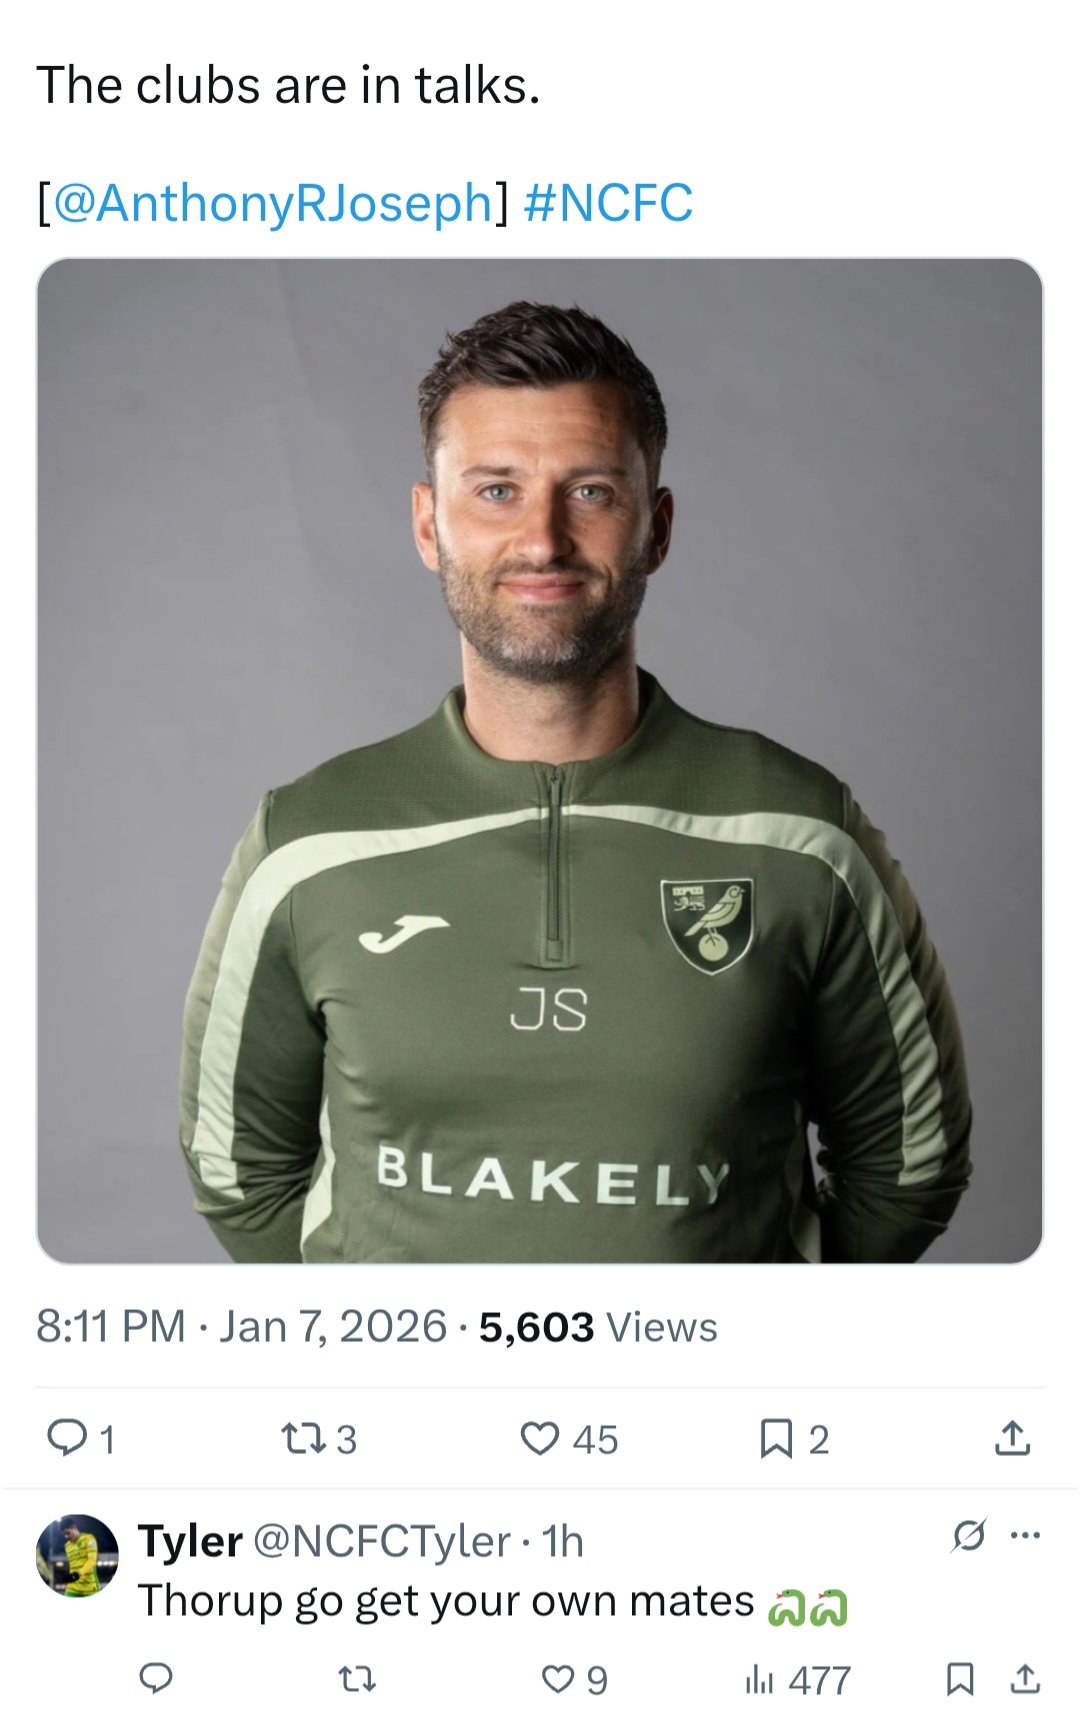Open the tweet's 5,603 Views count
1080x1729 pixels.
pos(598,1328)
